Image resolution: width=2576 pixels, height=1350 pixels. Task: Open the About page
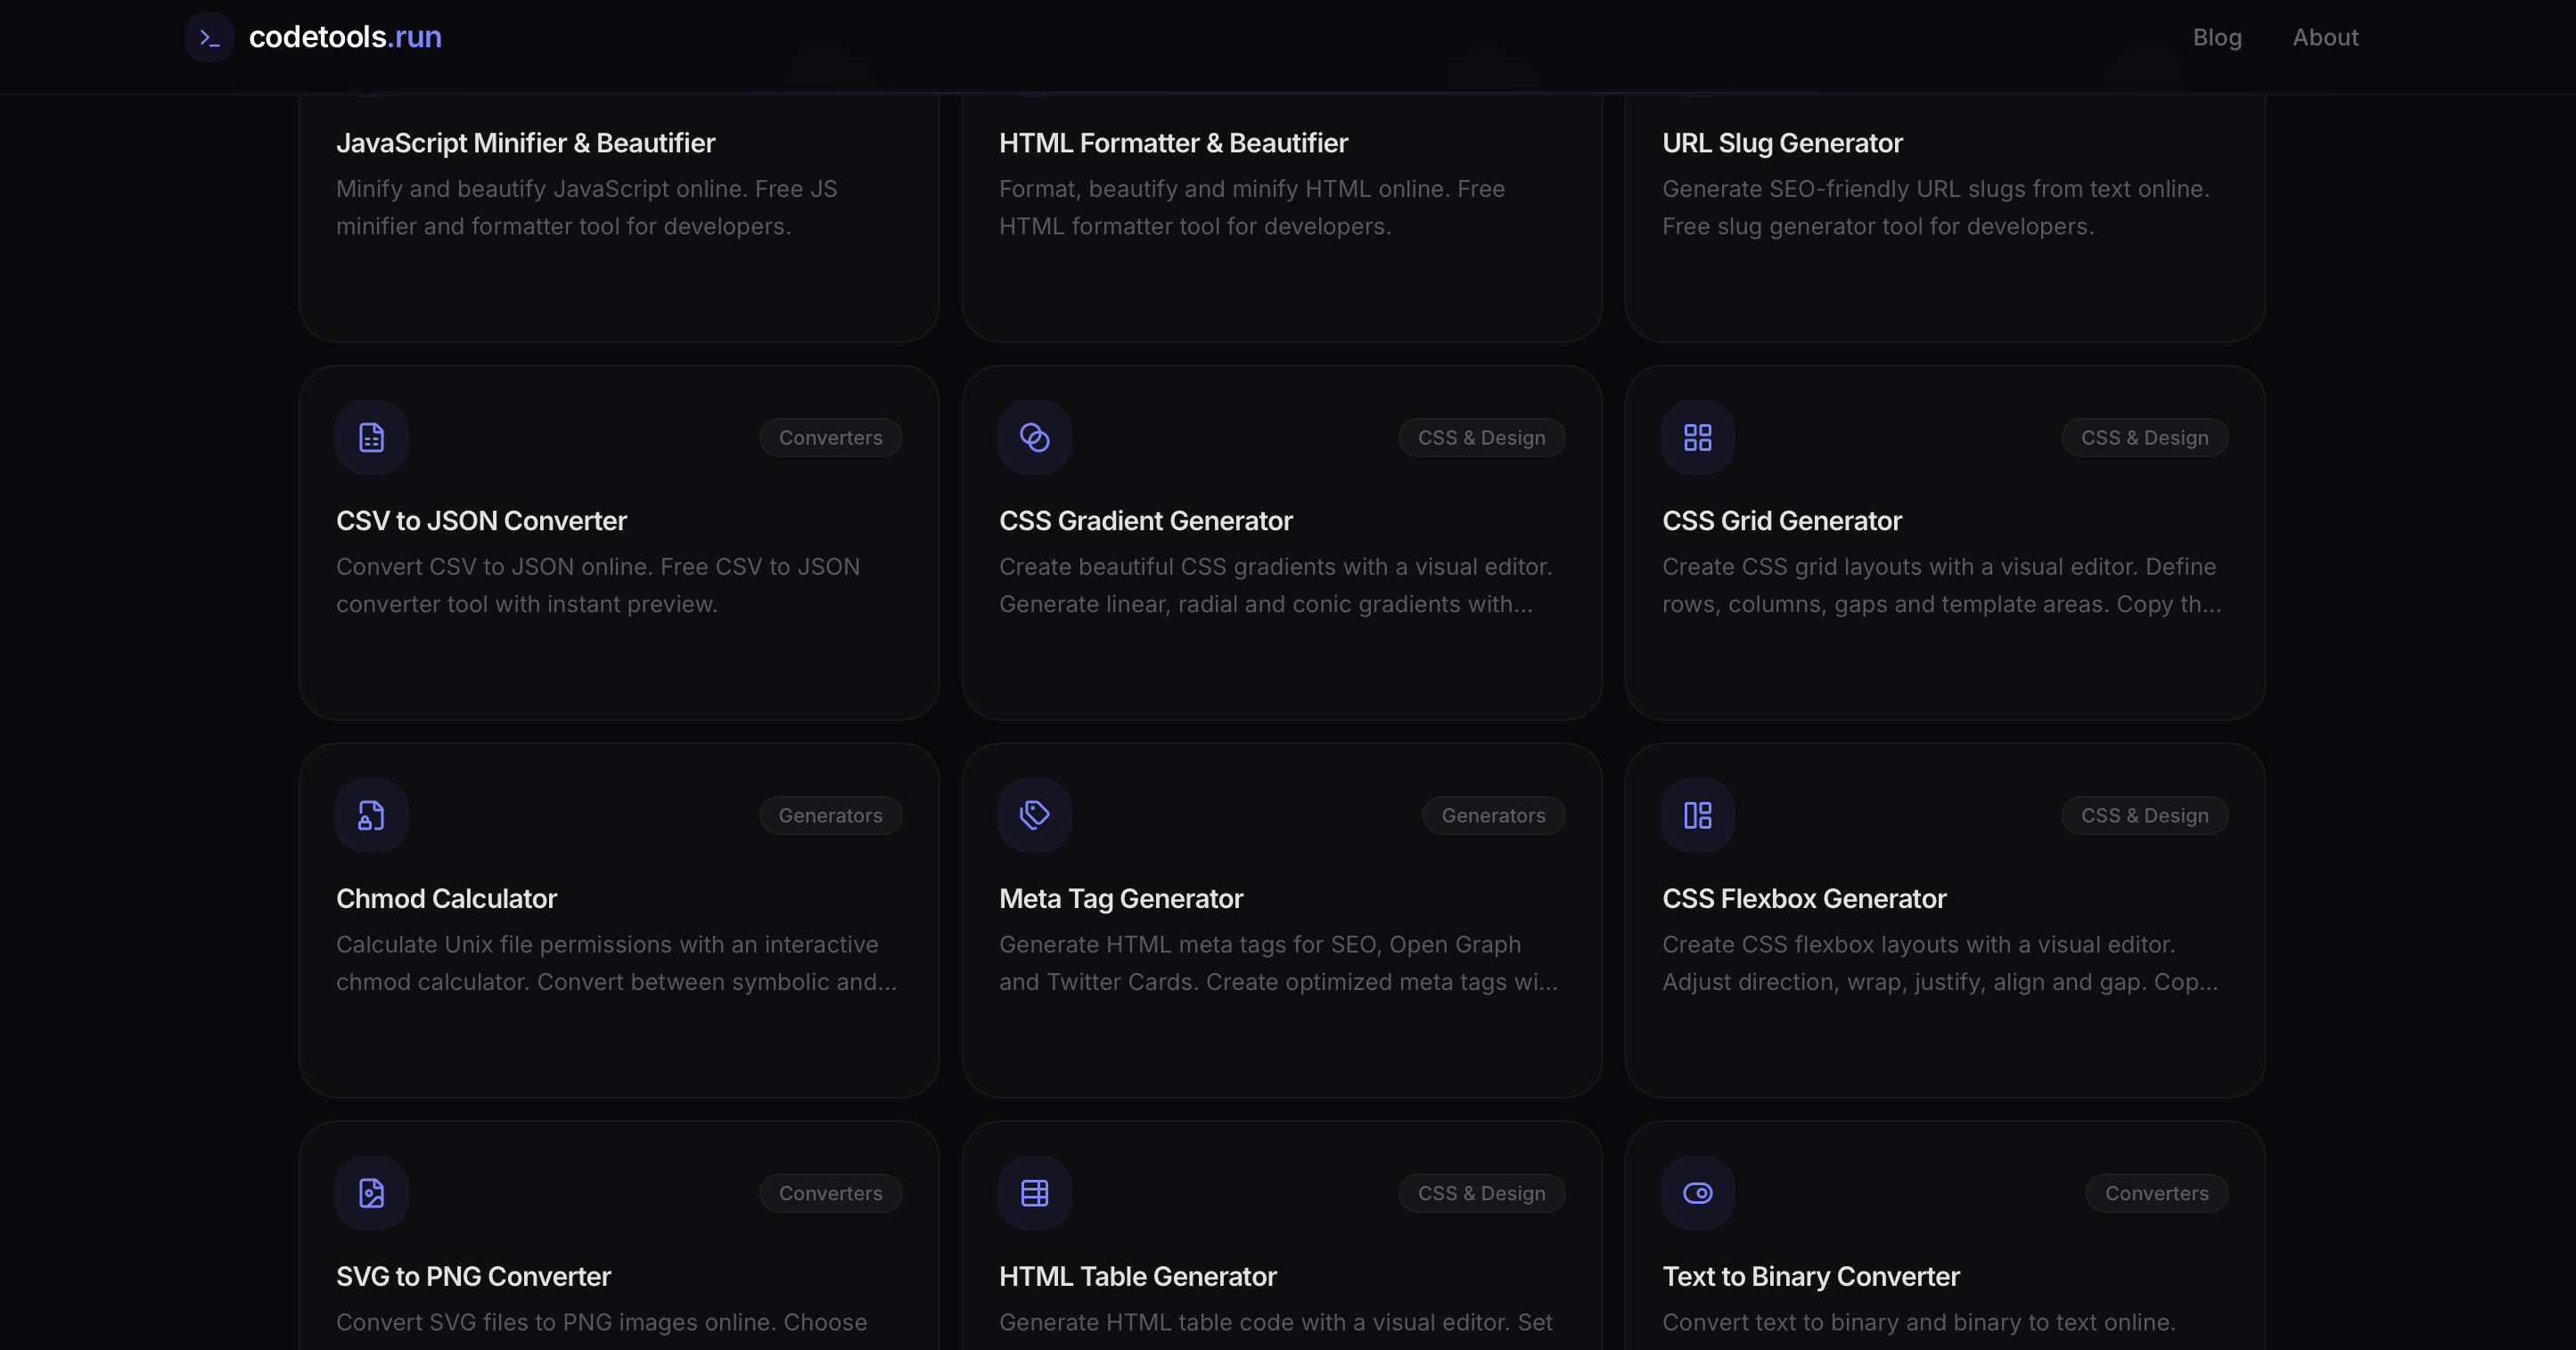pos(2325,37)
